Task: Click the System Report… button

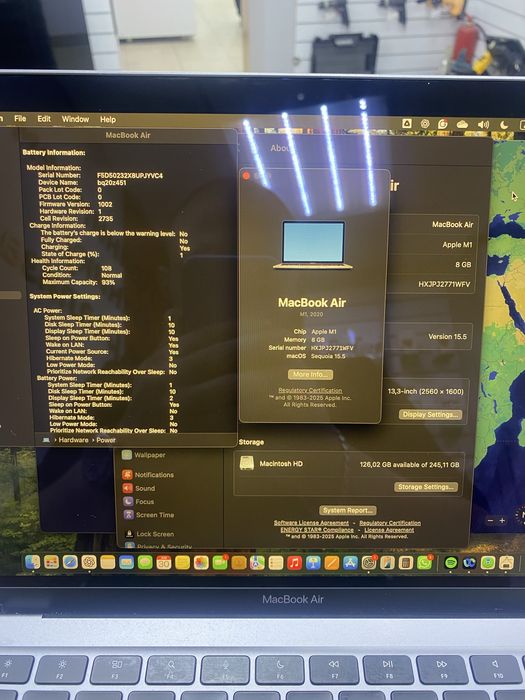Action: [x=348, y=510]
